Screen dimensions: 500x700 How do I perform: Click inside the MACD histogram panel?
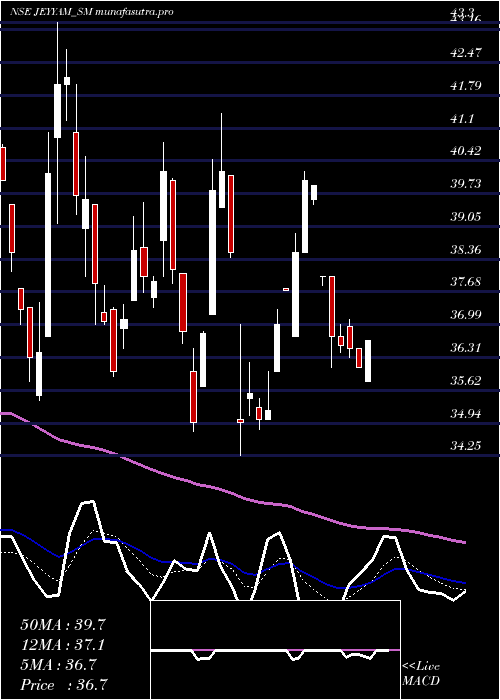[x=275, y=650]
